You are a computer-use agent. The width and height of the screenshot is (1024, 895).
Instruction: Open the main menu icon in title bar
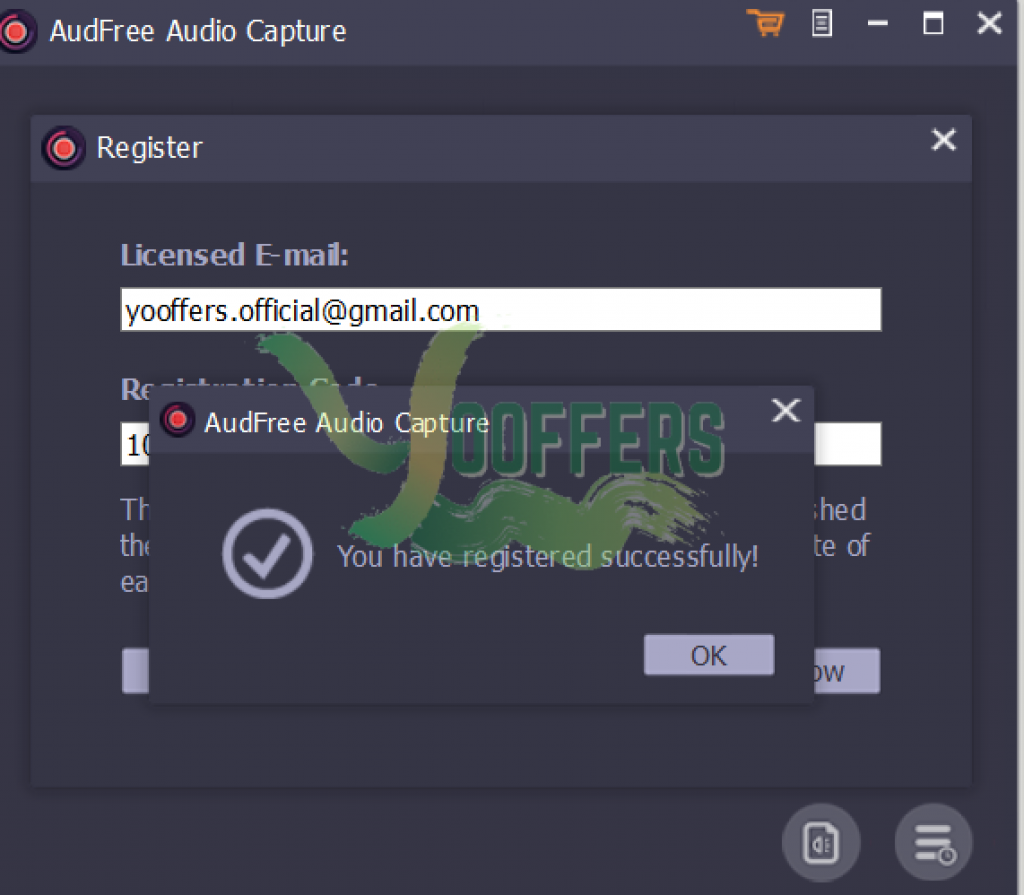(822, 24)
